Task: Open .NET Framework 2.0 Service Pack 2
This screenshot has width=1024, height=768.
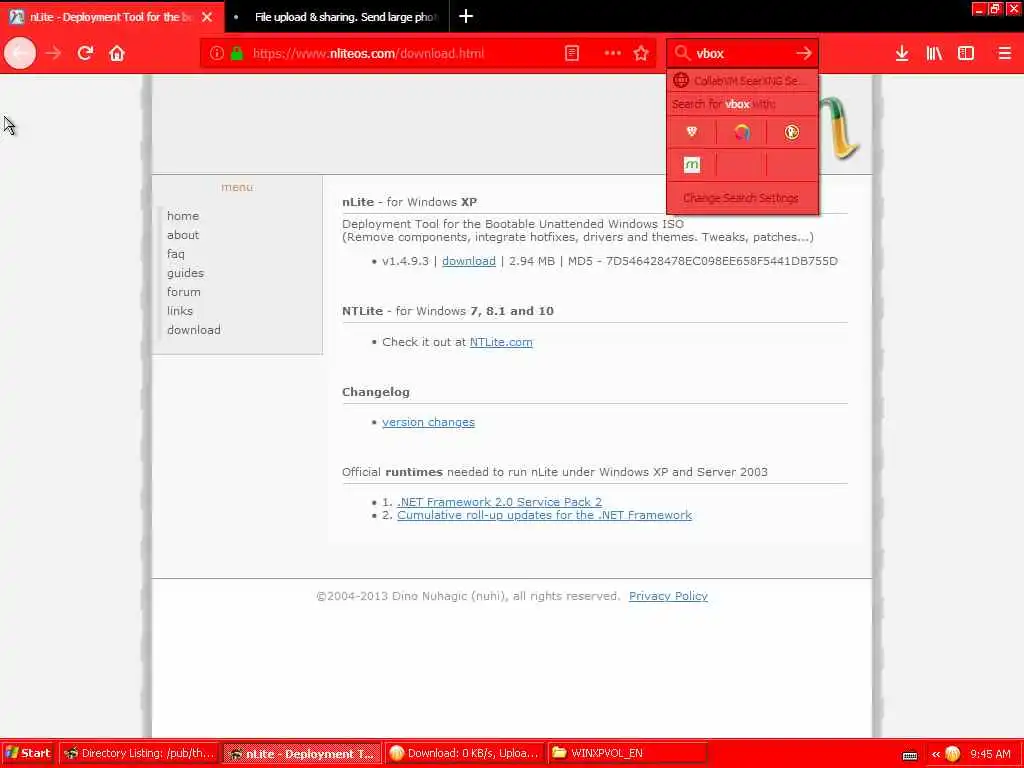Action: (500, 502)
